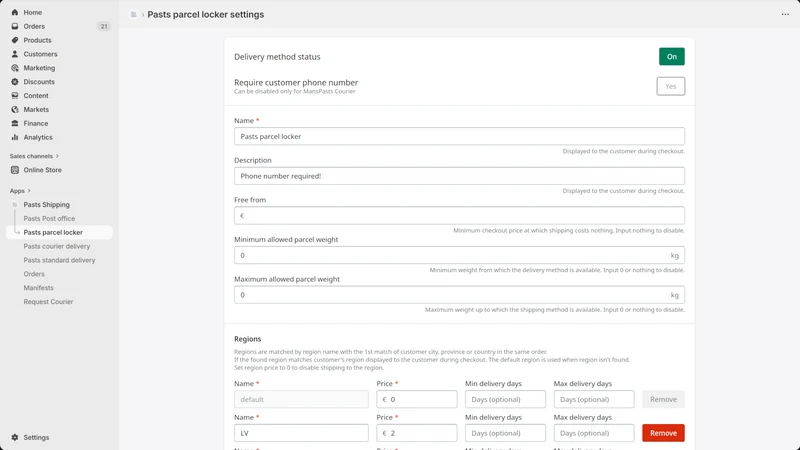Toggle Delivery method status On button
800x450 pixels.
coord(671,57)
